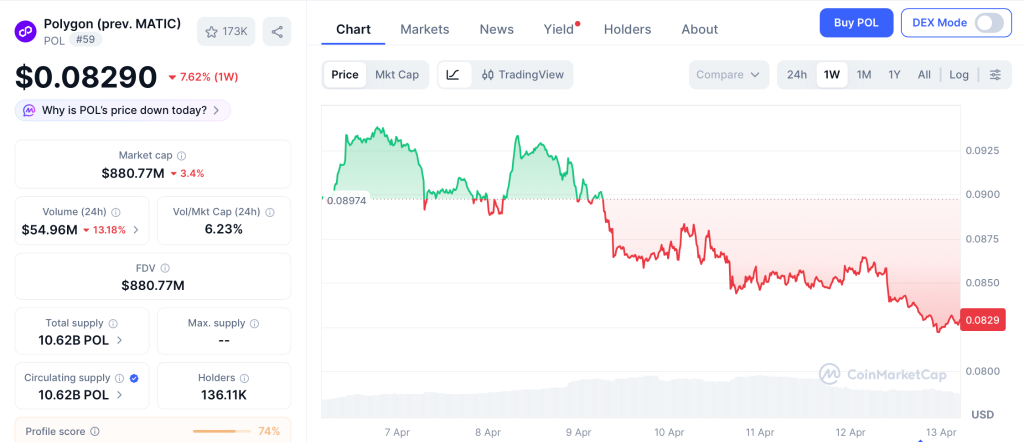The height and width of the screenshot is (442, 1024).
Task: Toggle the DEX Mode switch
Action: pyautogui.click(x=988, y=22)
